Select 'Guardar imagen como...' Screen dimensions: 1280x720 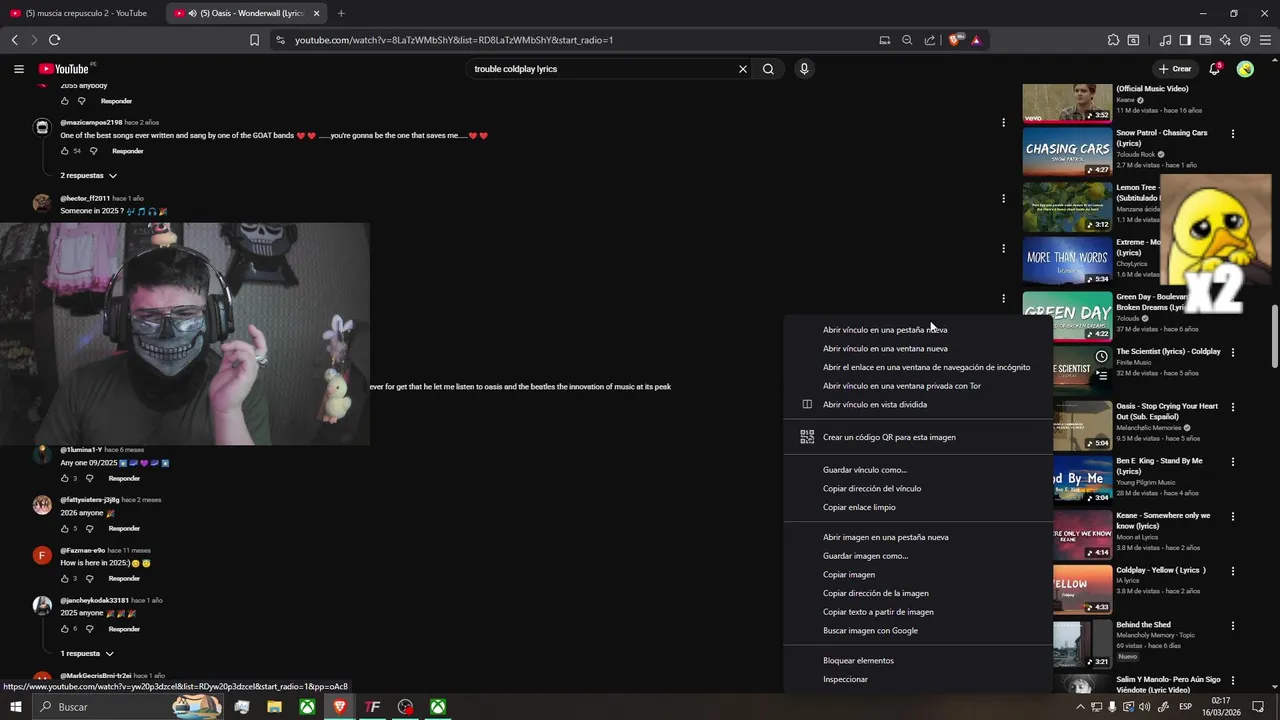click(x=917, y=556)
